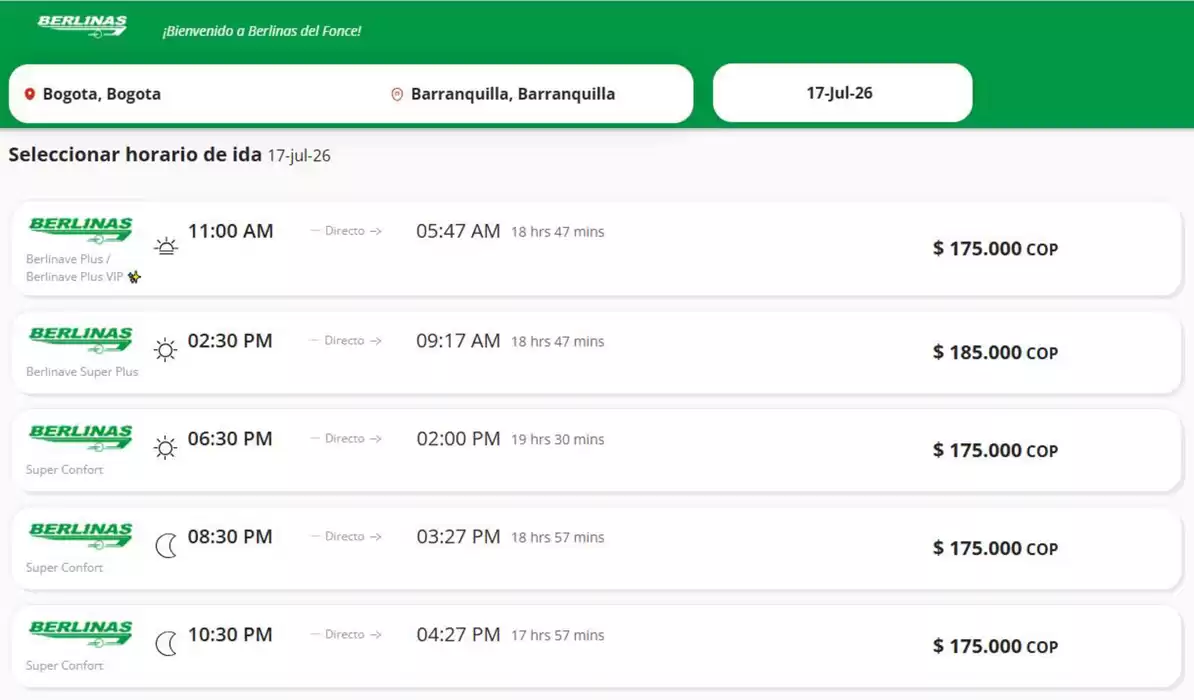Click the sunrise icon next to 11:00 AM
Screen dimensions: 1194x700
click(166, 246)
